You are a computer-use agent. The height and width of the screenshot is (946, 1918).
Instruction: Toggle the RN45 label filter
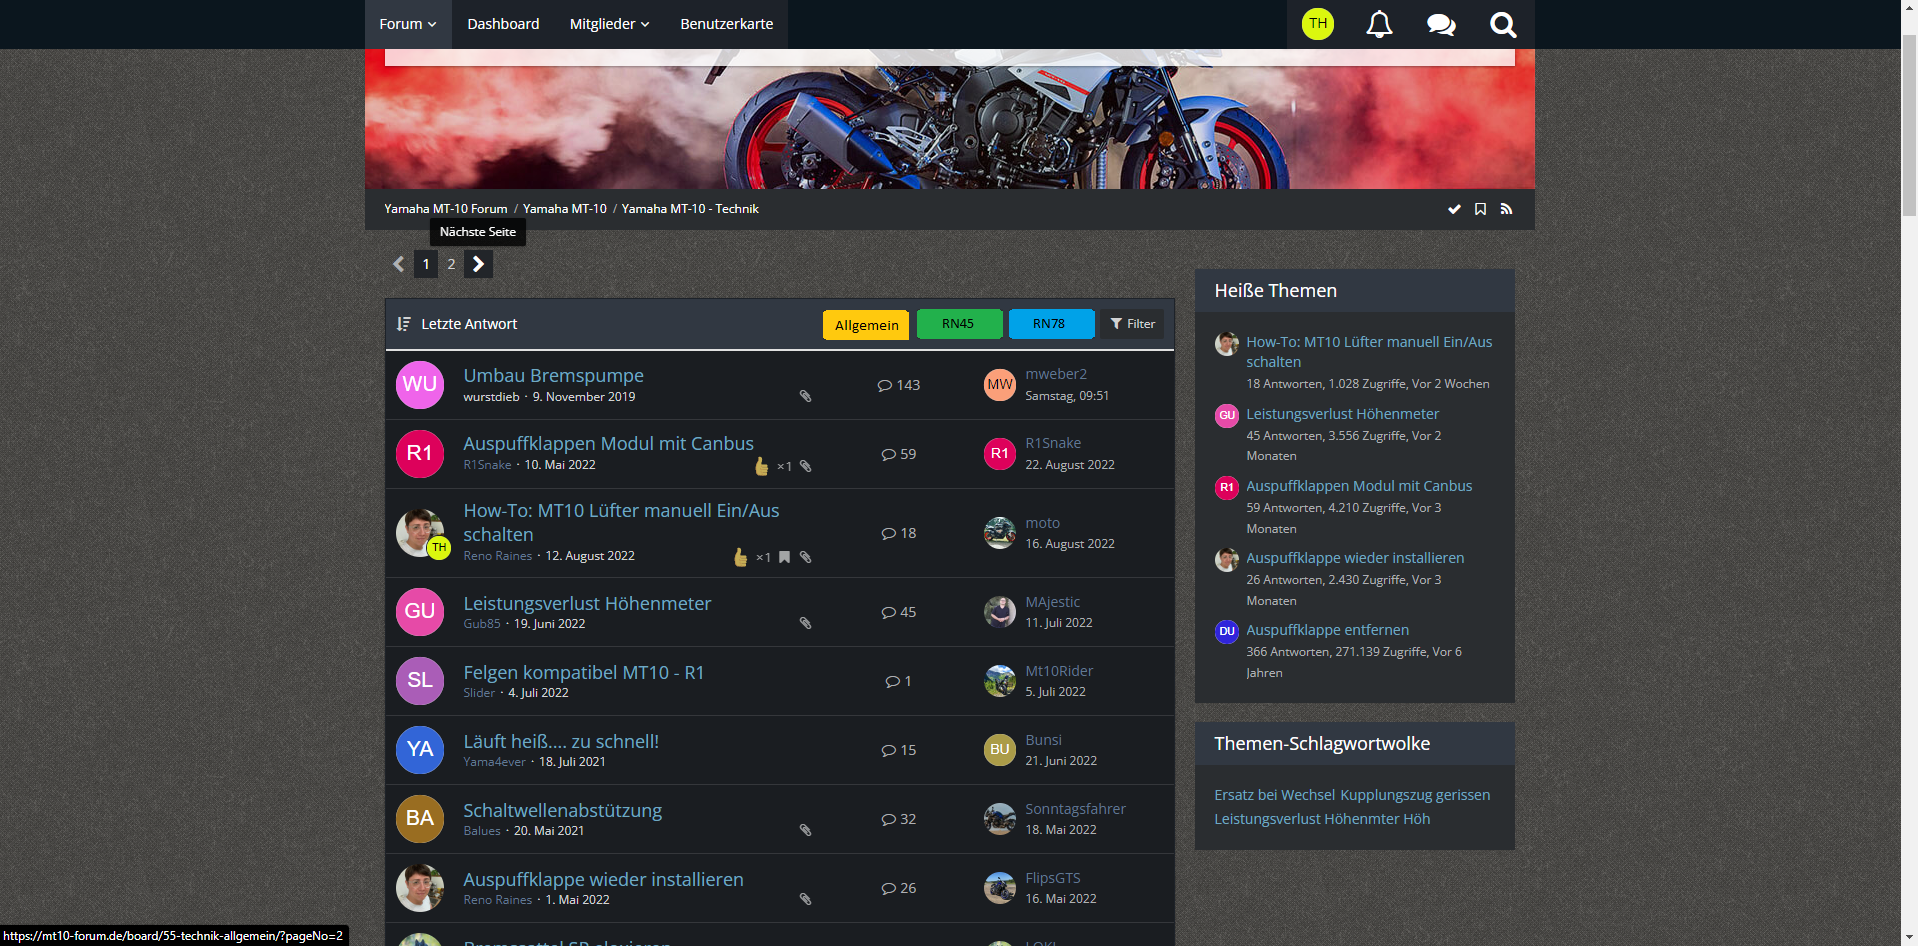[x=958, y=324]
